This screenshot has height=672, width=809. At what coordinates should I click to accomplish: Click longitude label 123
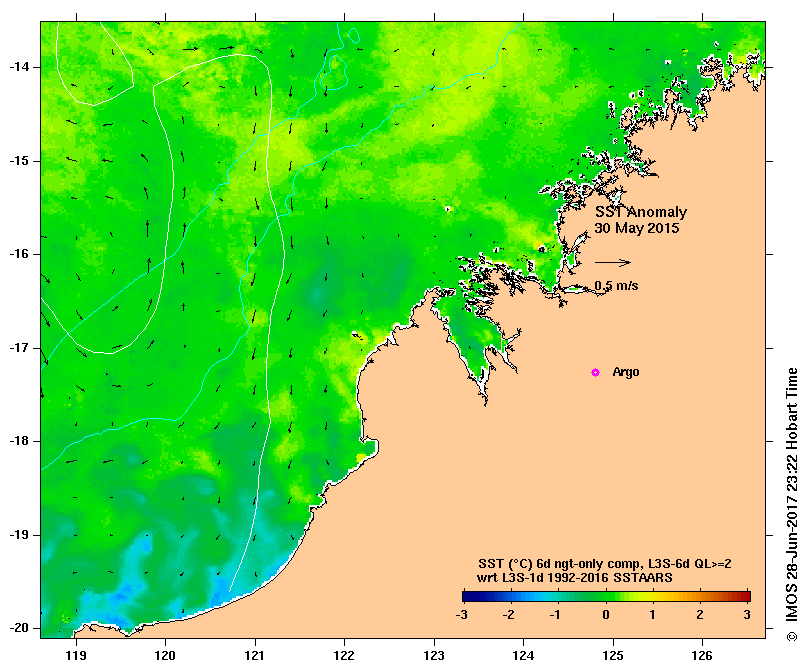(x=434, y=655)
